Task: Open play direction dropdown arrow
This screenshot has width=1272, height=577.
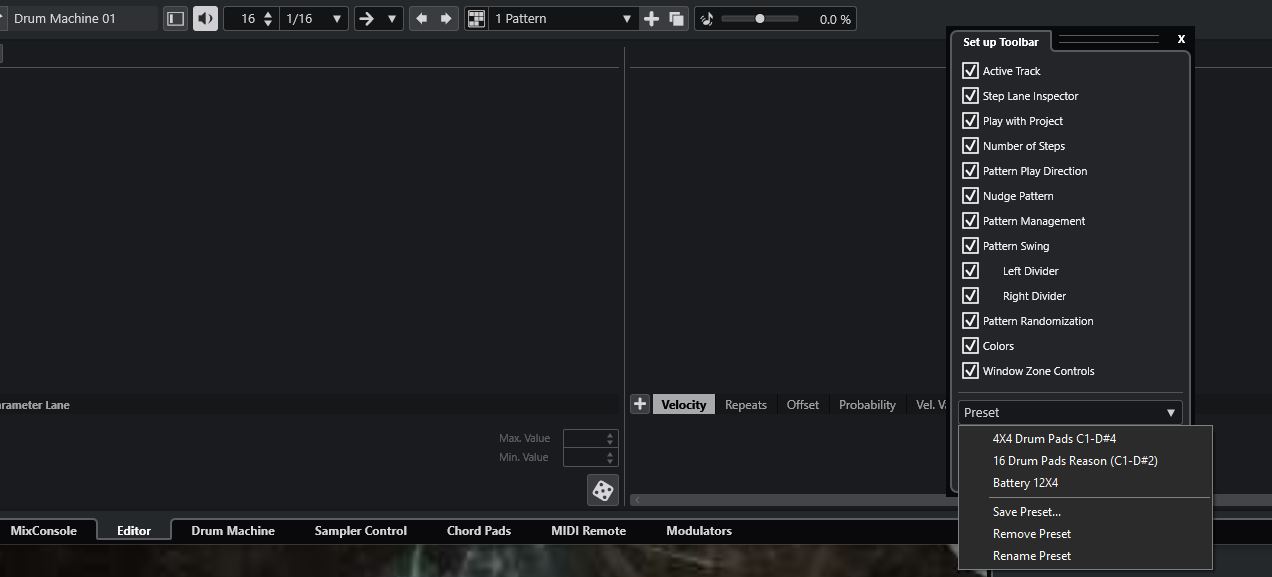Action: point(392,19)
